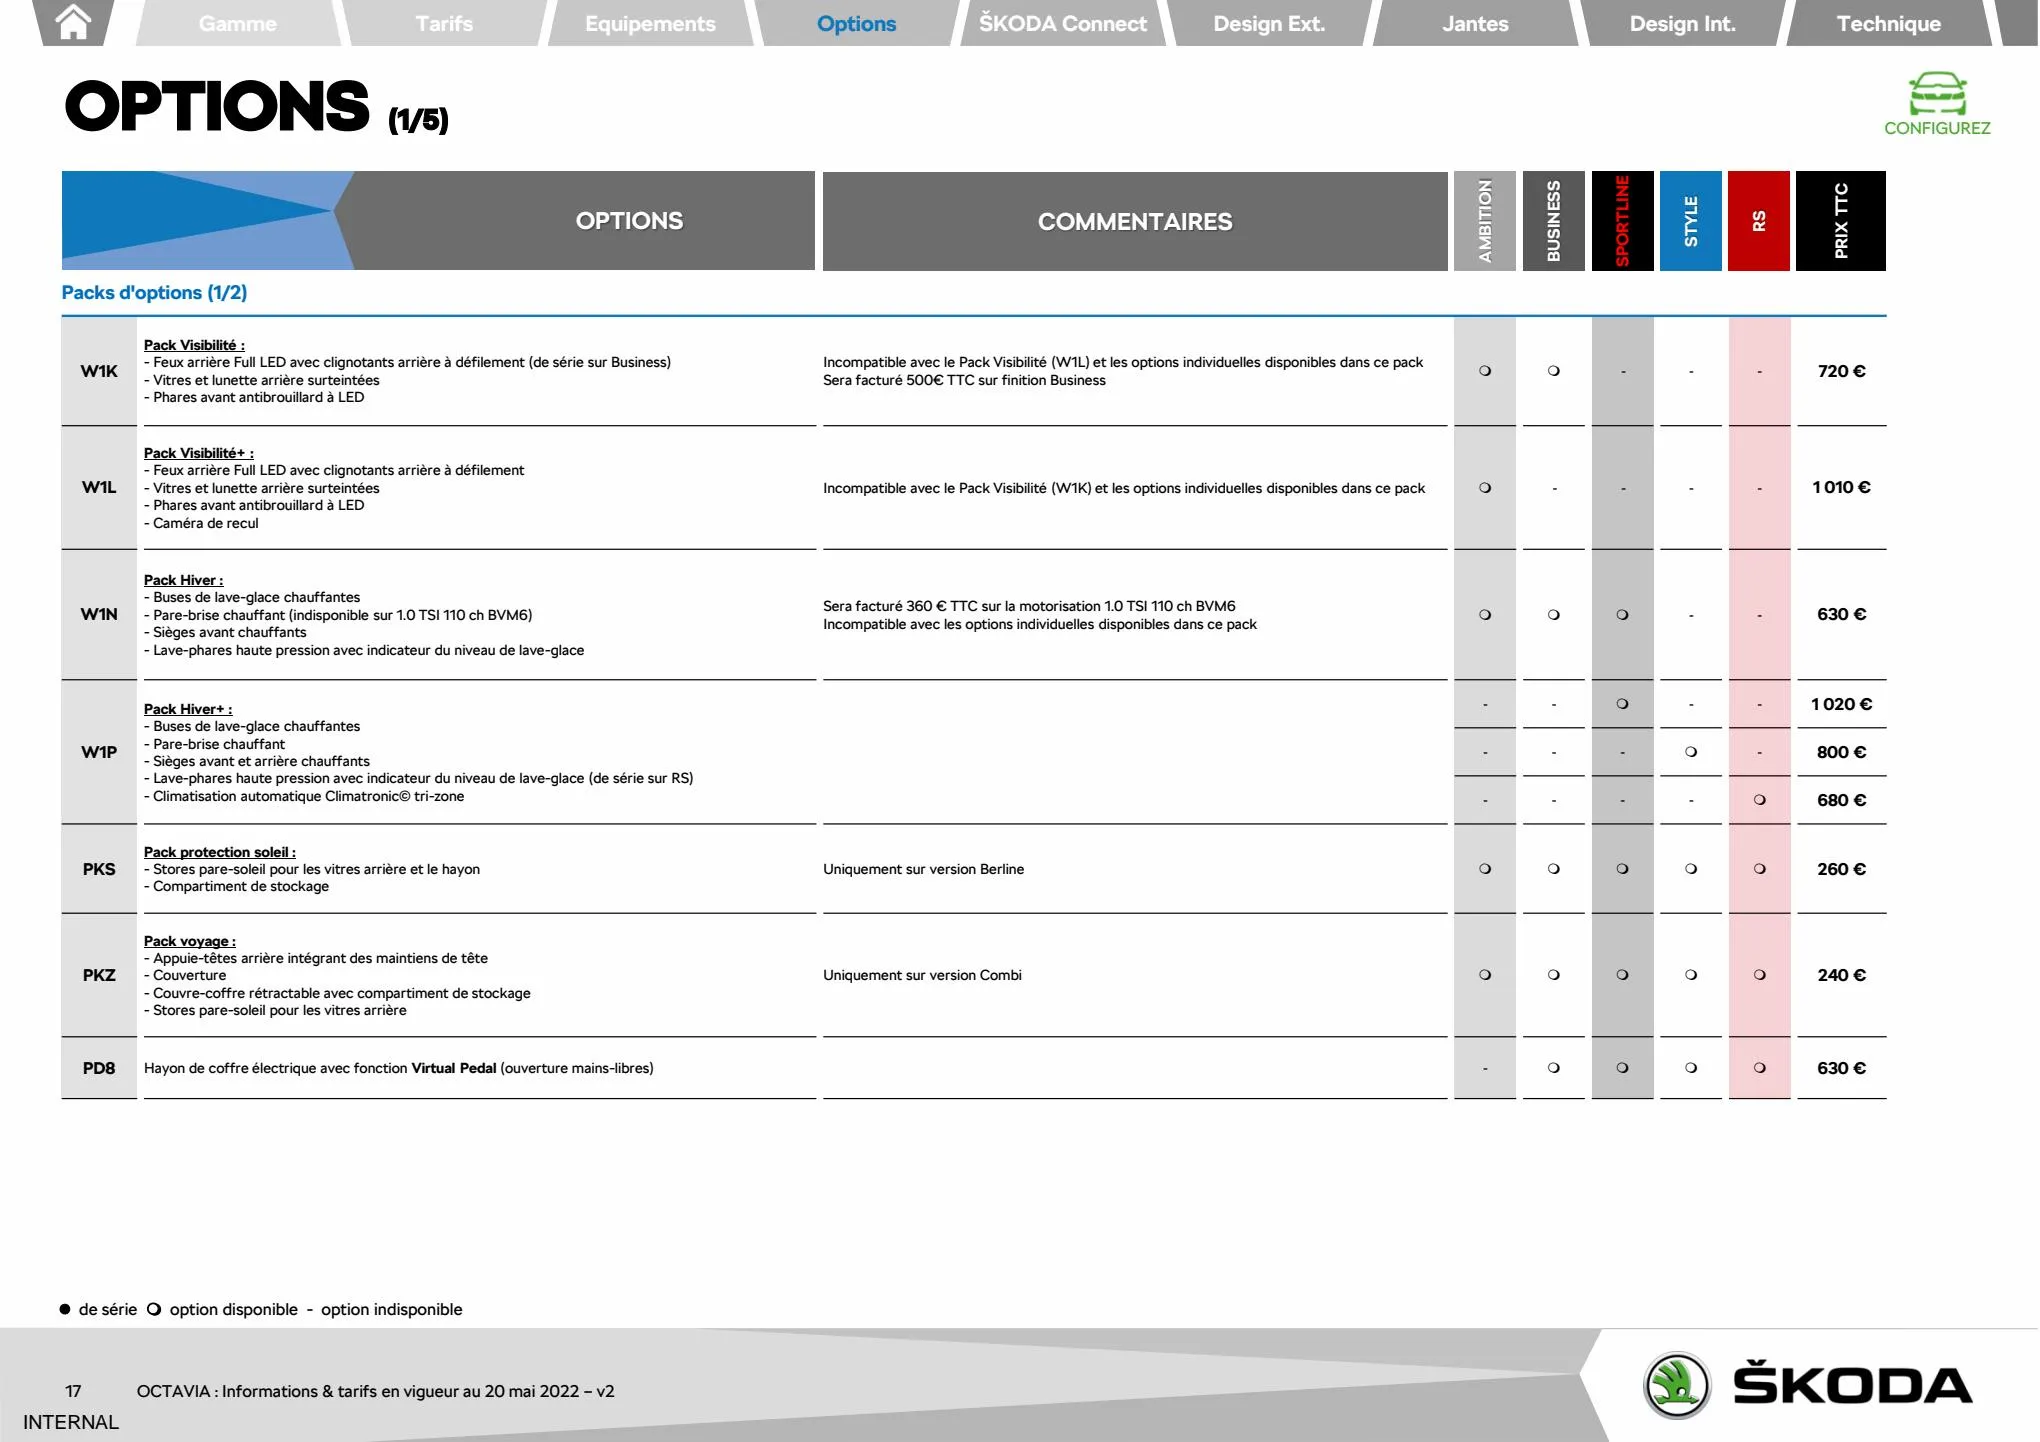Select the SPORTLINE column header
The height and width of the screenshot is (1442, 2040).
pos(1622,221)
